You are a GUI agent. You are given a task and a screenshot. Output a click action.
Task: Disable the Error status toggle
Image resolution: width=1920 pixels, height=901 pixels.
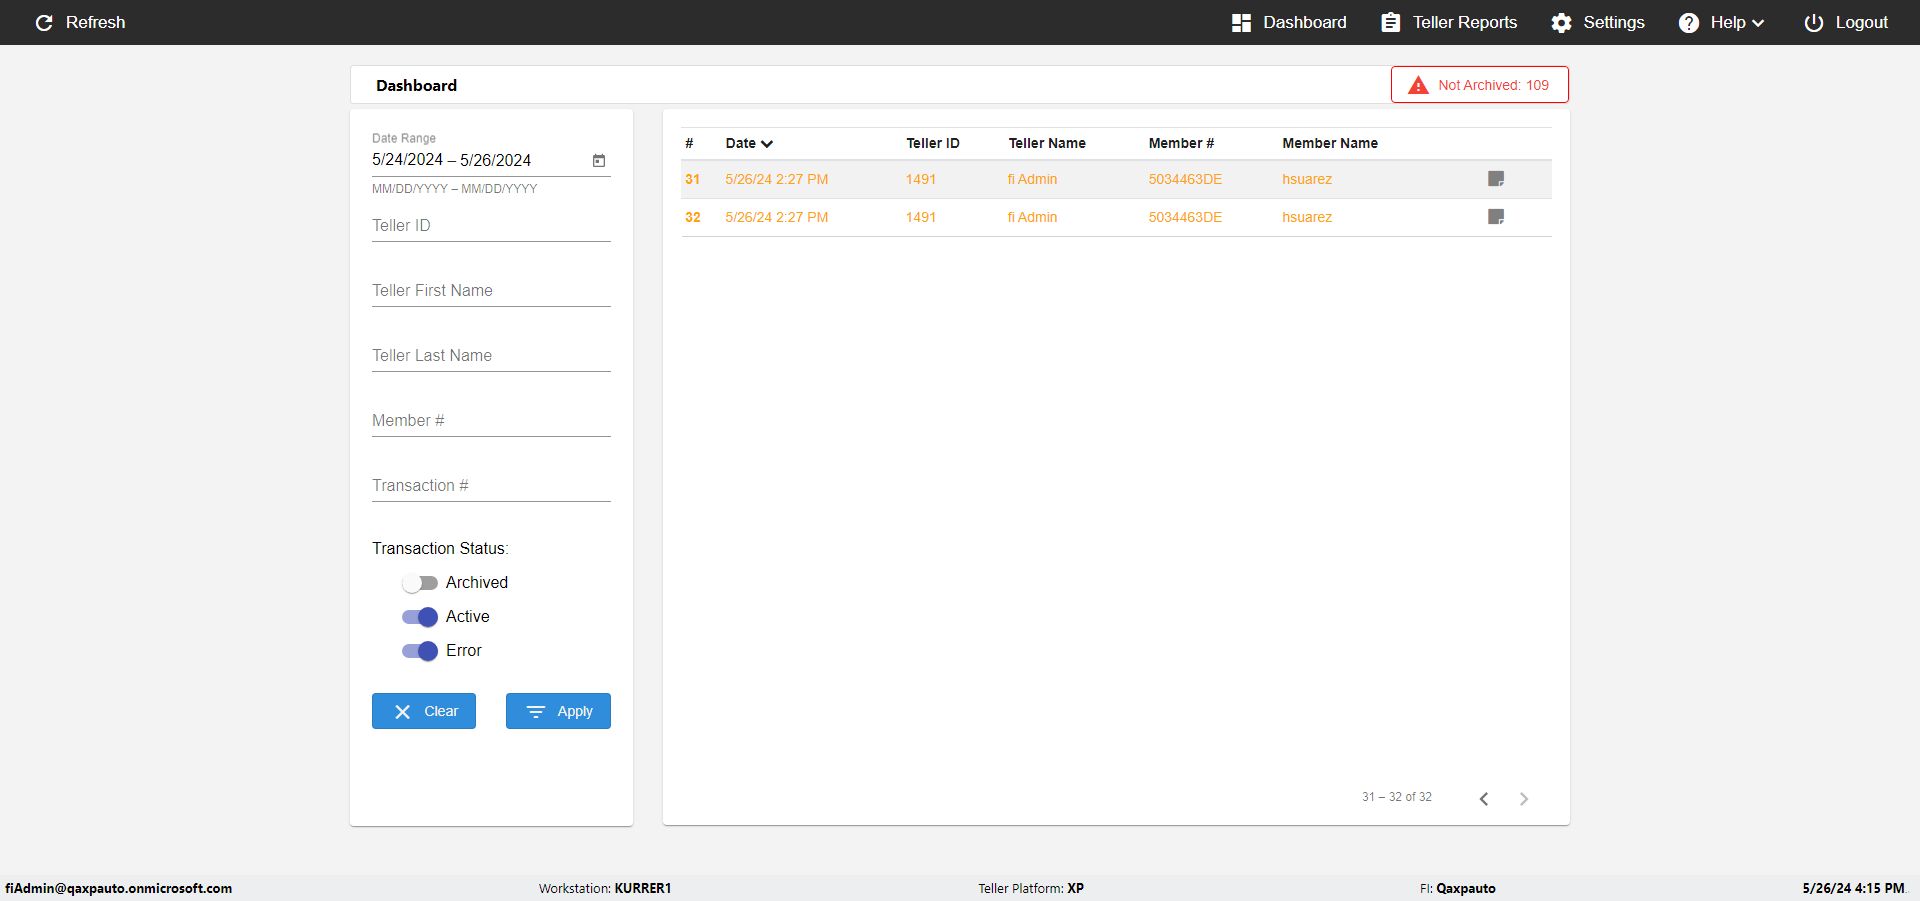click(420, 651)
